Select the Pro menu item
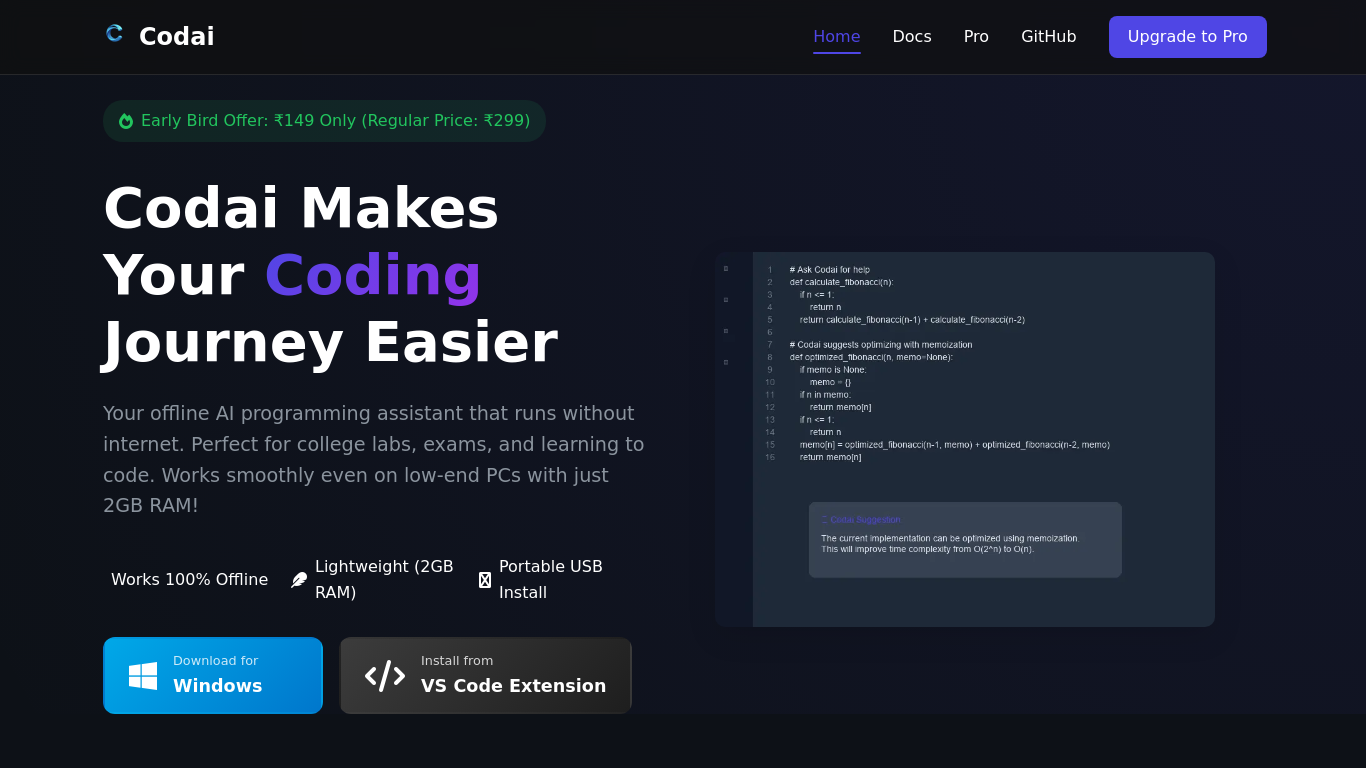Image resolution: width=1366 pixels, height=768 pixels. (975, 36)
